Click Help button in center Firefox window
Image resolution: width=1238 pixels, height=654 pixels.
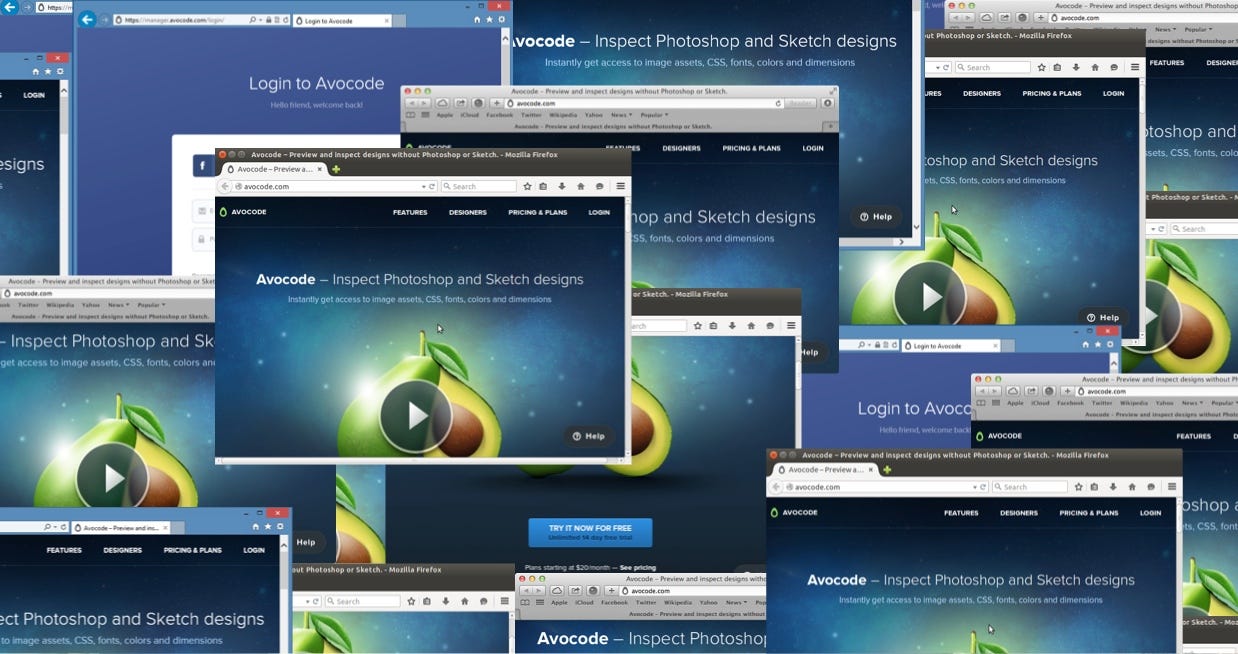click(x=588, y=436)
